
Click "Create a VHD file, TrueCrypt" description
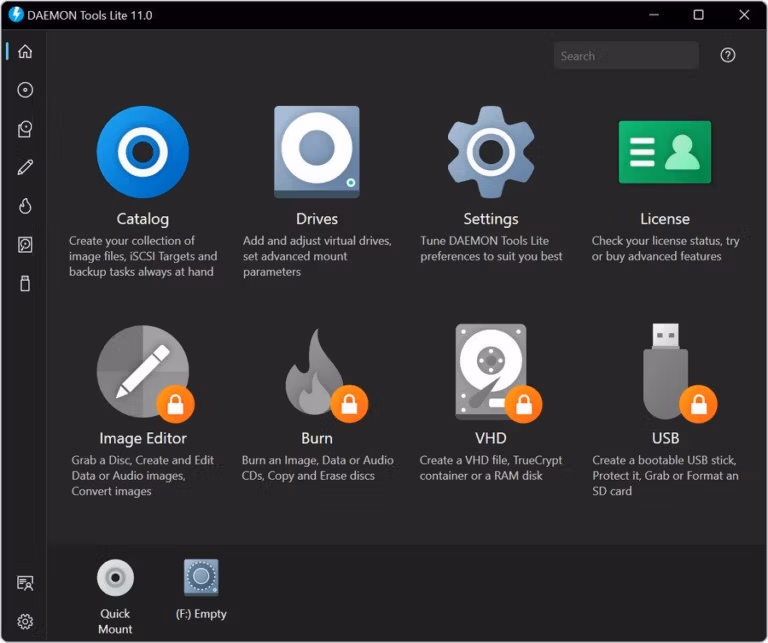[x=491, y=468]
